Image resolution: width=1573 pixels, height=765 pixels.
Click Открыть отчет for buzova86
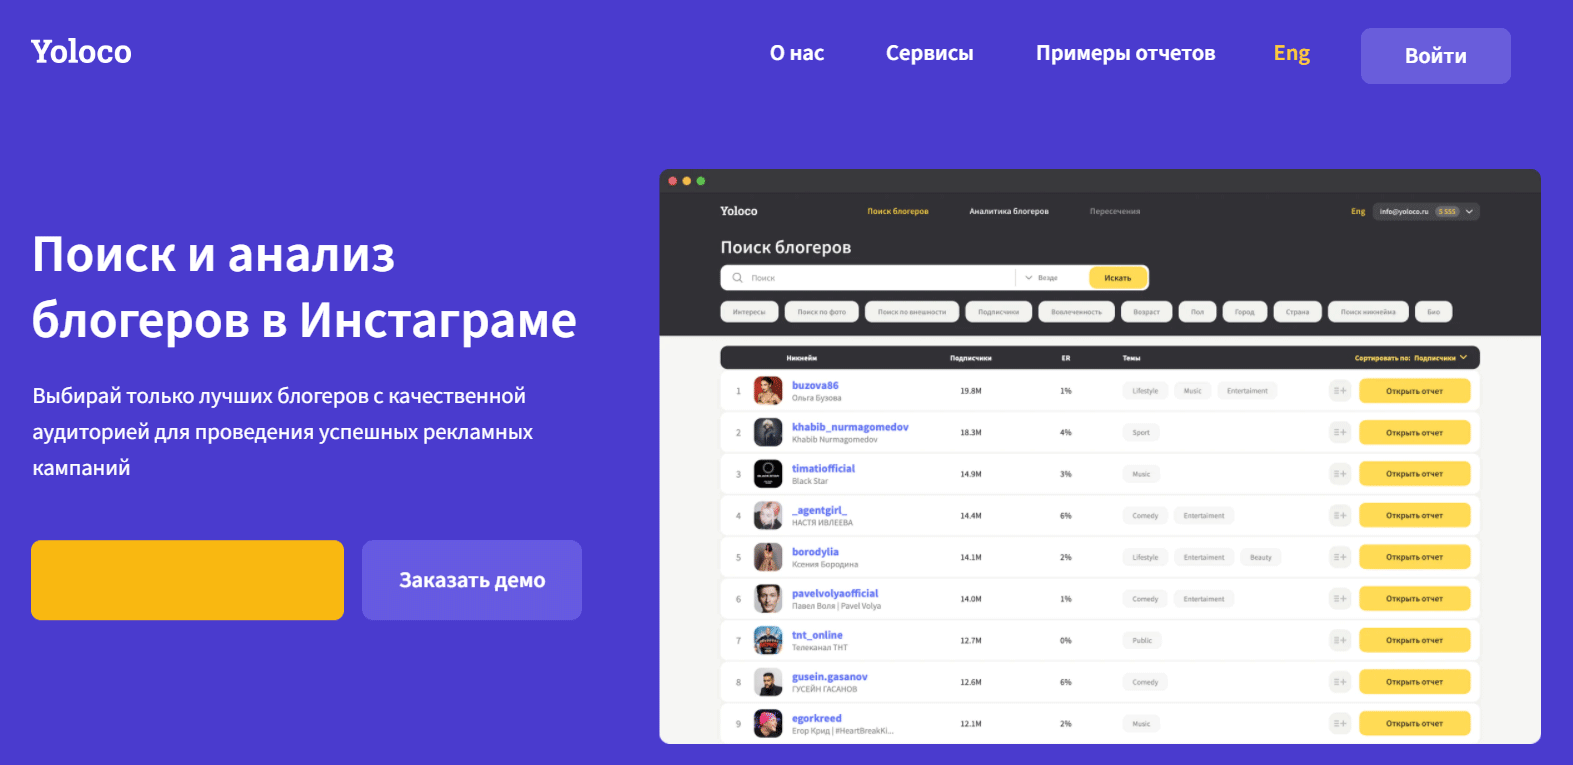point(1414,391)
